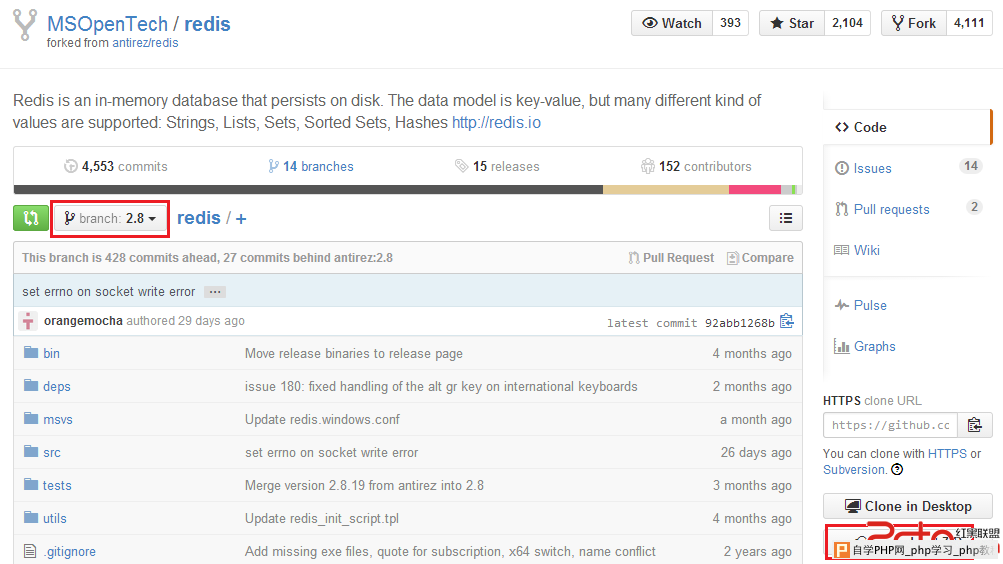Click Clone in Desktop button

[908, 506]
